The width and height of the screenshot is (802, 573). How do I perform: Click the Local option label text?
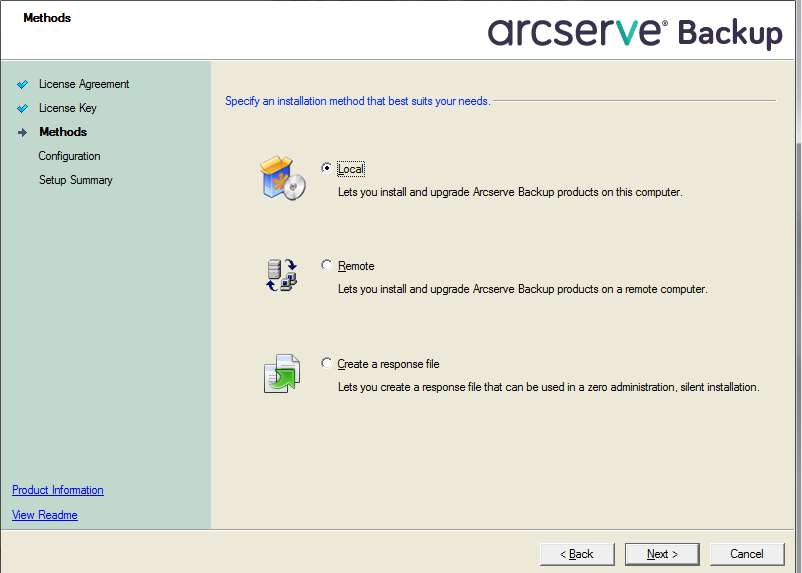pyautogui.click(x=351, y=169)
